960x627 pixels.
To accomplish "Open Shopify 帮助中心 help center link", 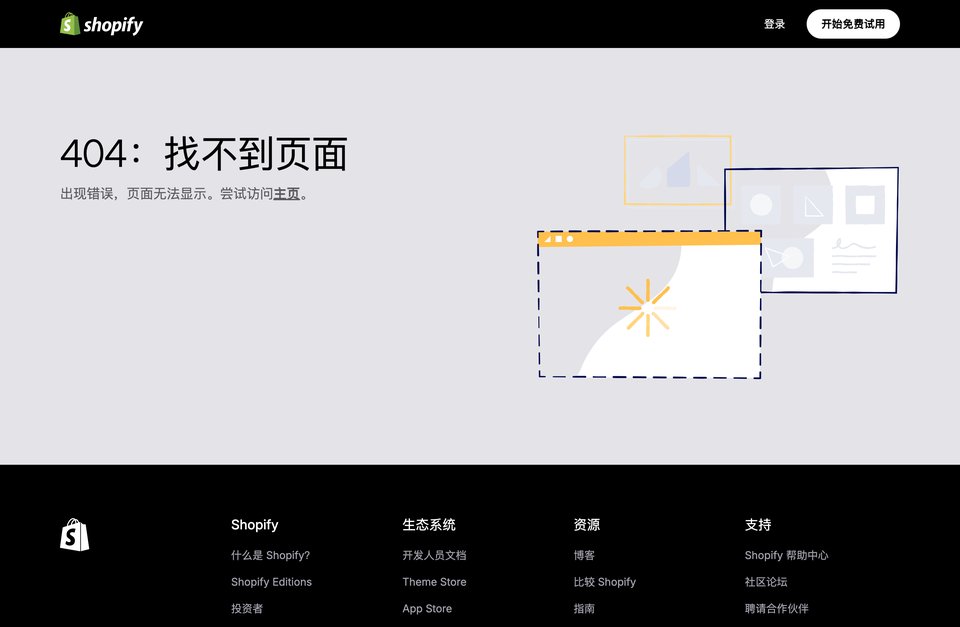I will coord(786,555).
